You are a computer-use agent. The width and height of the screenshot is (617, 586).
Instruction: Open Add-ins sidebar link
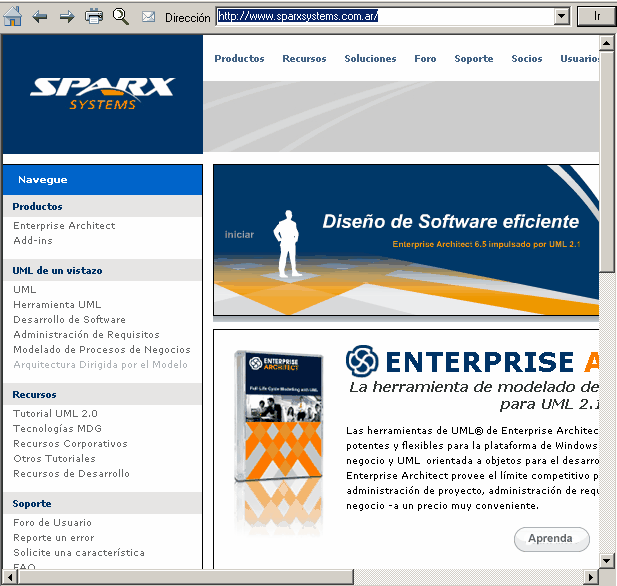point(33,240)
